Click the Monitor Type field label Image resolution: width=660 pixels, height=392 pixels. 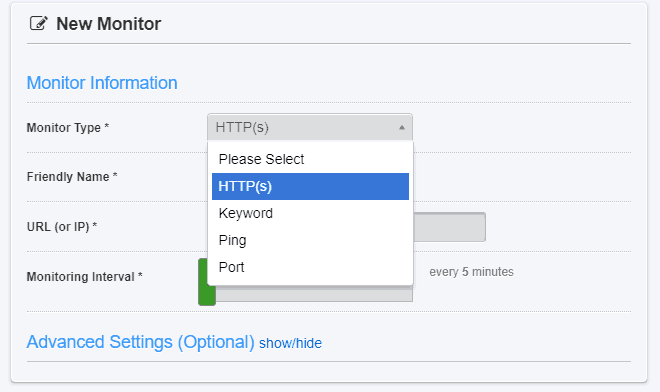[x=68, y=128]
